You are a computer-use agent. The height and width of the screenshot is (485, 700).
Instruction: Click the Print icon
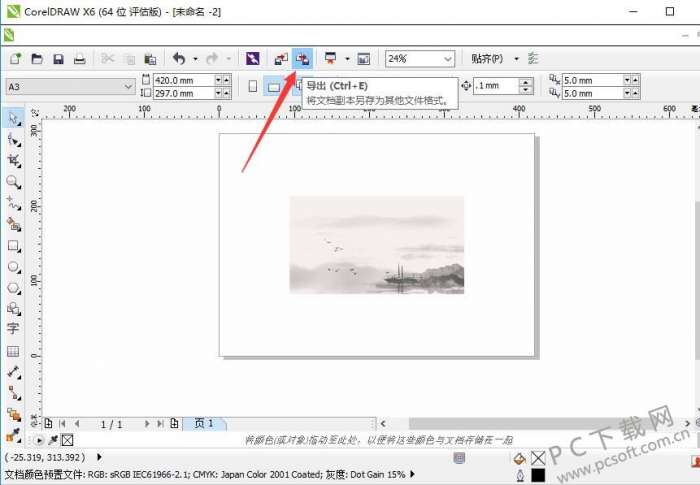pos(79,59)
